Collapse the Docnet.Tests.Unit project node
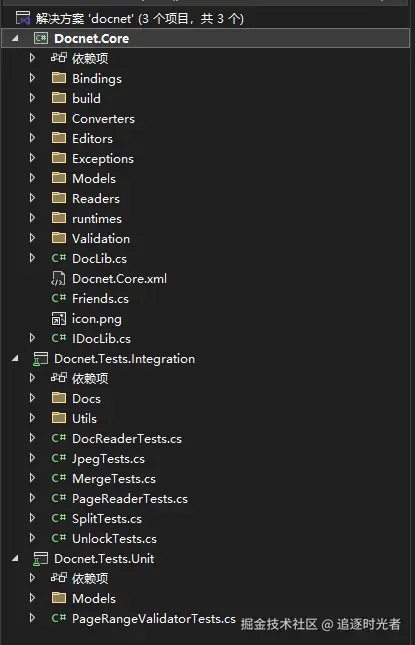415x645 pixels. point(15,559)
